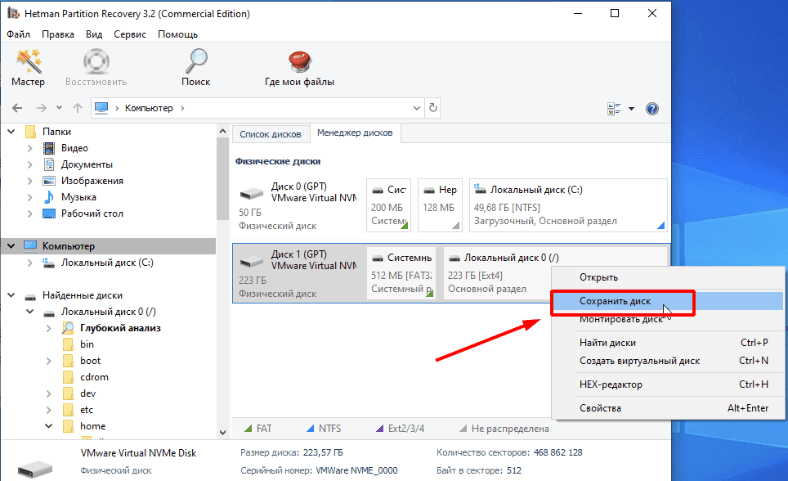This screenshot has width=788, height=481.
Task: Open the Поиск search tool
Action: tap(195, 68)
